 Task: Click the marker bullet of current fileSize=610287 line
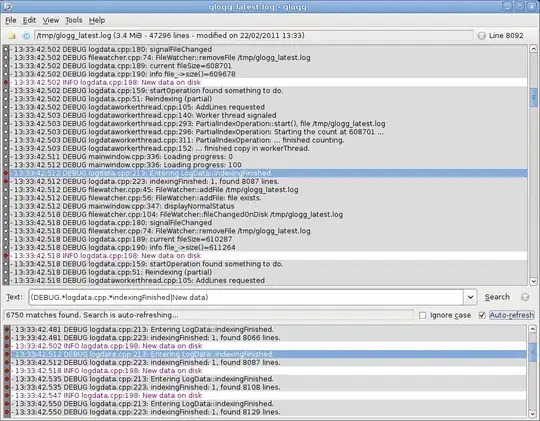pyautogui.click(x=6, y=239)
